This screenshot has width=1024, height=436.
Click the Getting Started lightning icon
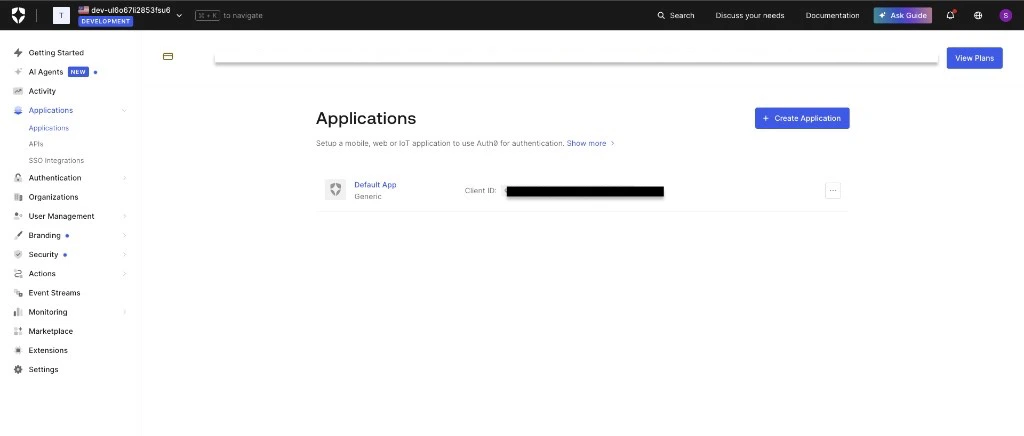click(18, 53)
